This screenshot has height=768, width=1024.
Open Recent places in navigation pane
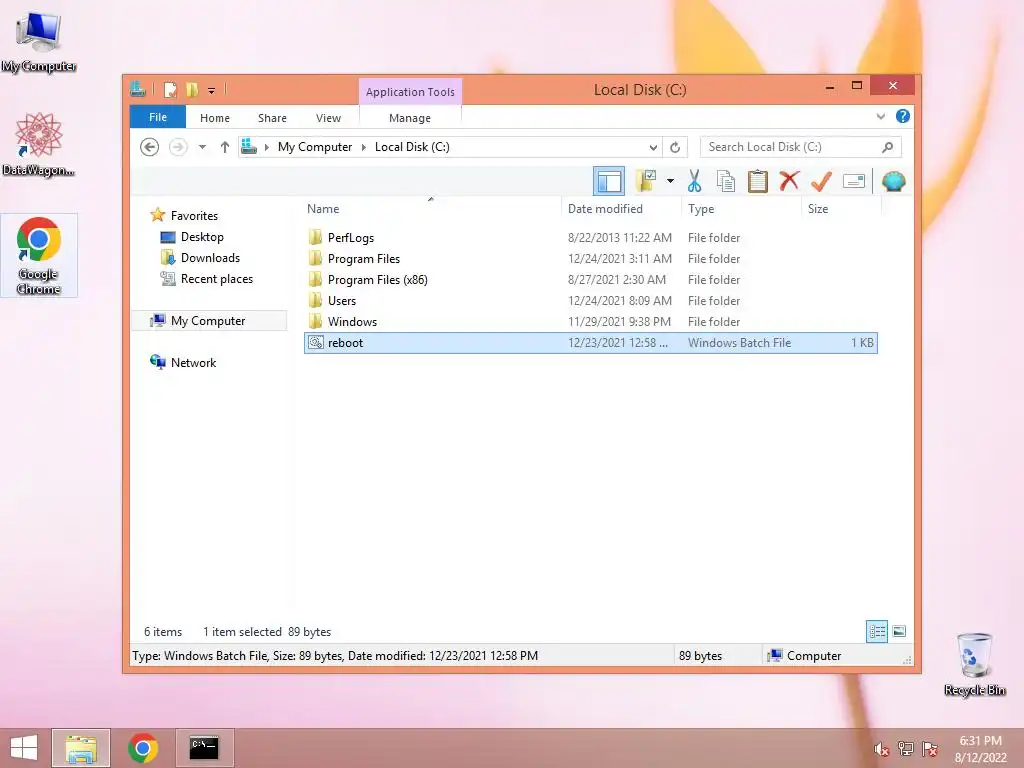pos(217,279)
